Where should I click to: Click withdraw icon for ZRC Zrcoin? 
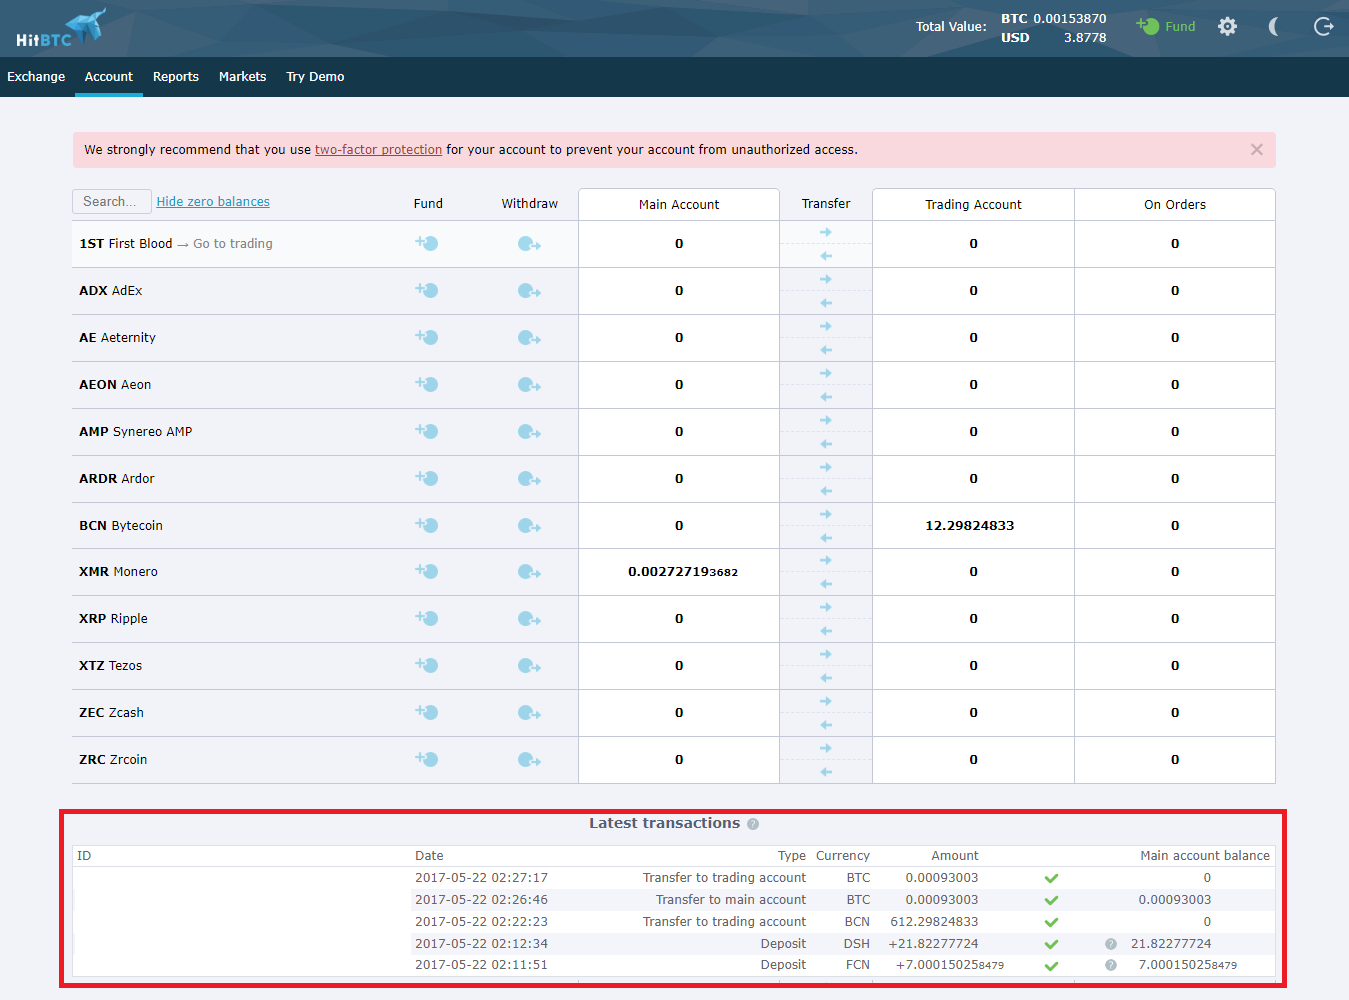529,760
